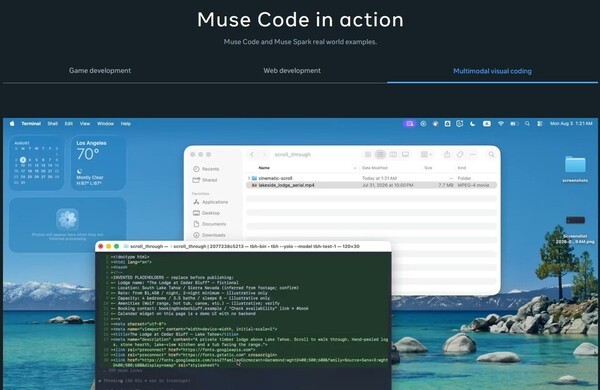Select Desktop in Finder sidebar

(207, 213)
